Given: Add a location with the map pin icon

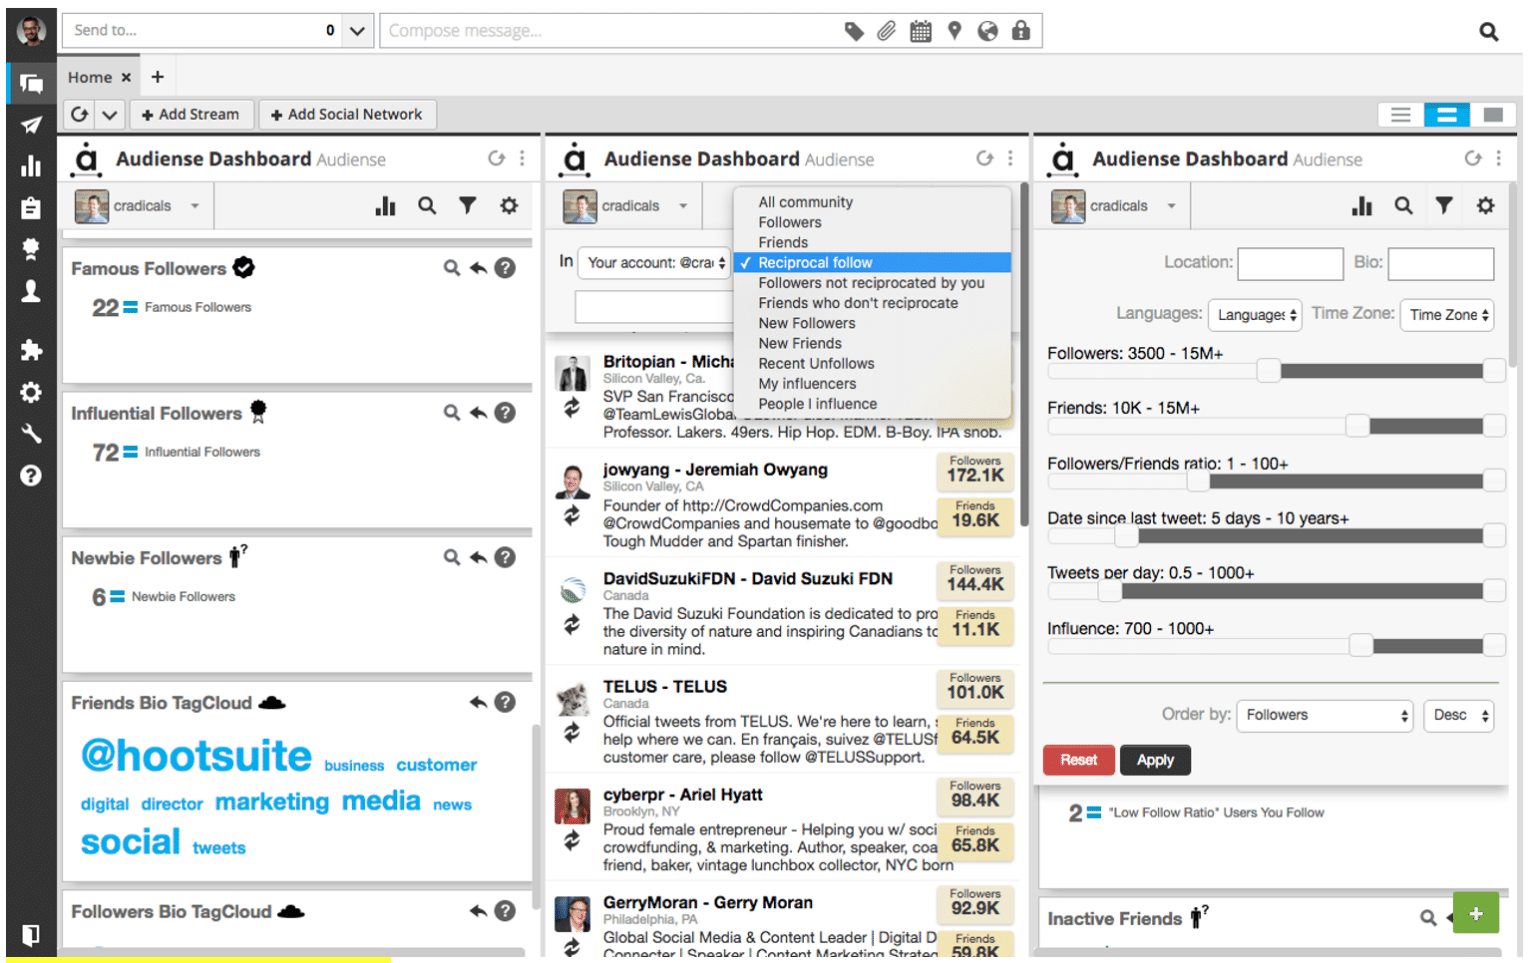Looking at the screenshot, I should tap(954, 30).
